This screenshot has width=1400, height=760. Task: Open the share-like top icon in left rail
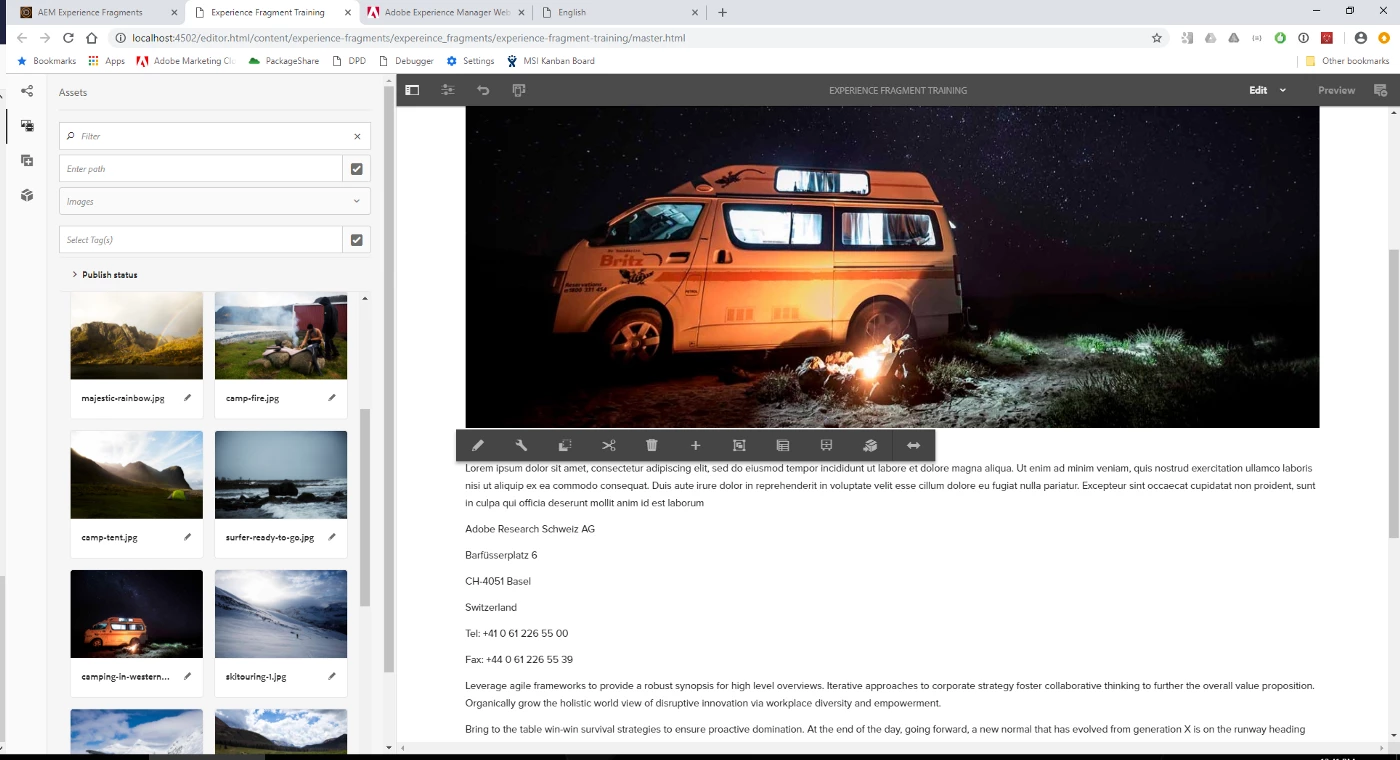pyautogui.click(x=27, y=91)
